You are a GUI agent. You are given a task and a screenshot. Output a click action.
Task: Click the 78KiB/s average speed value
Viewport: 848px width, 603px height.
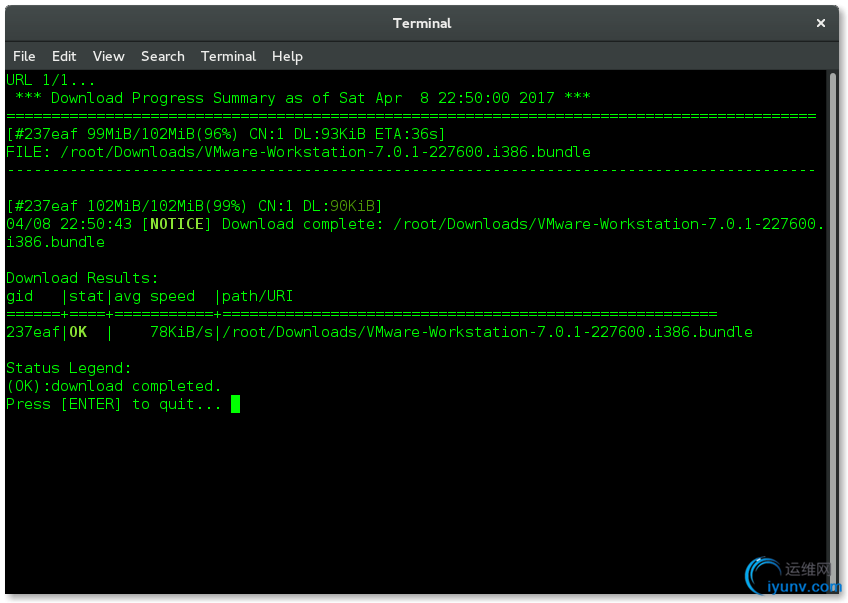click(181, 332)
